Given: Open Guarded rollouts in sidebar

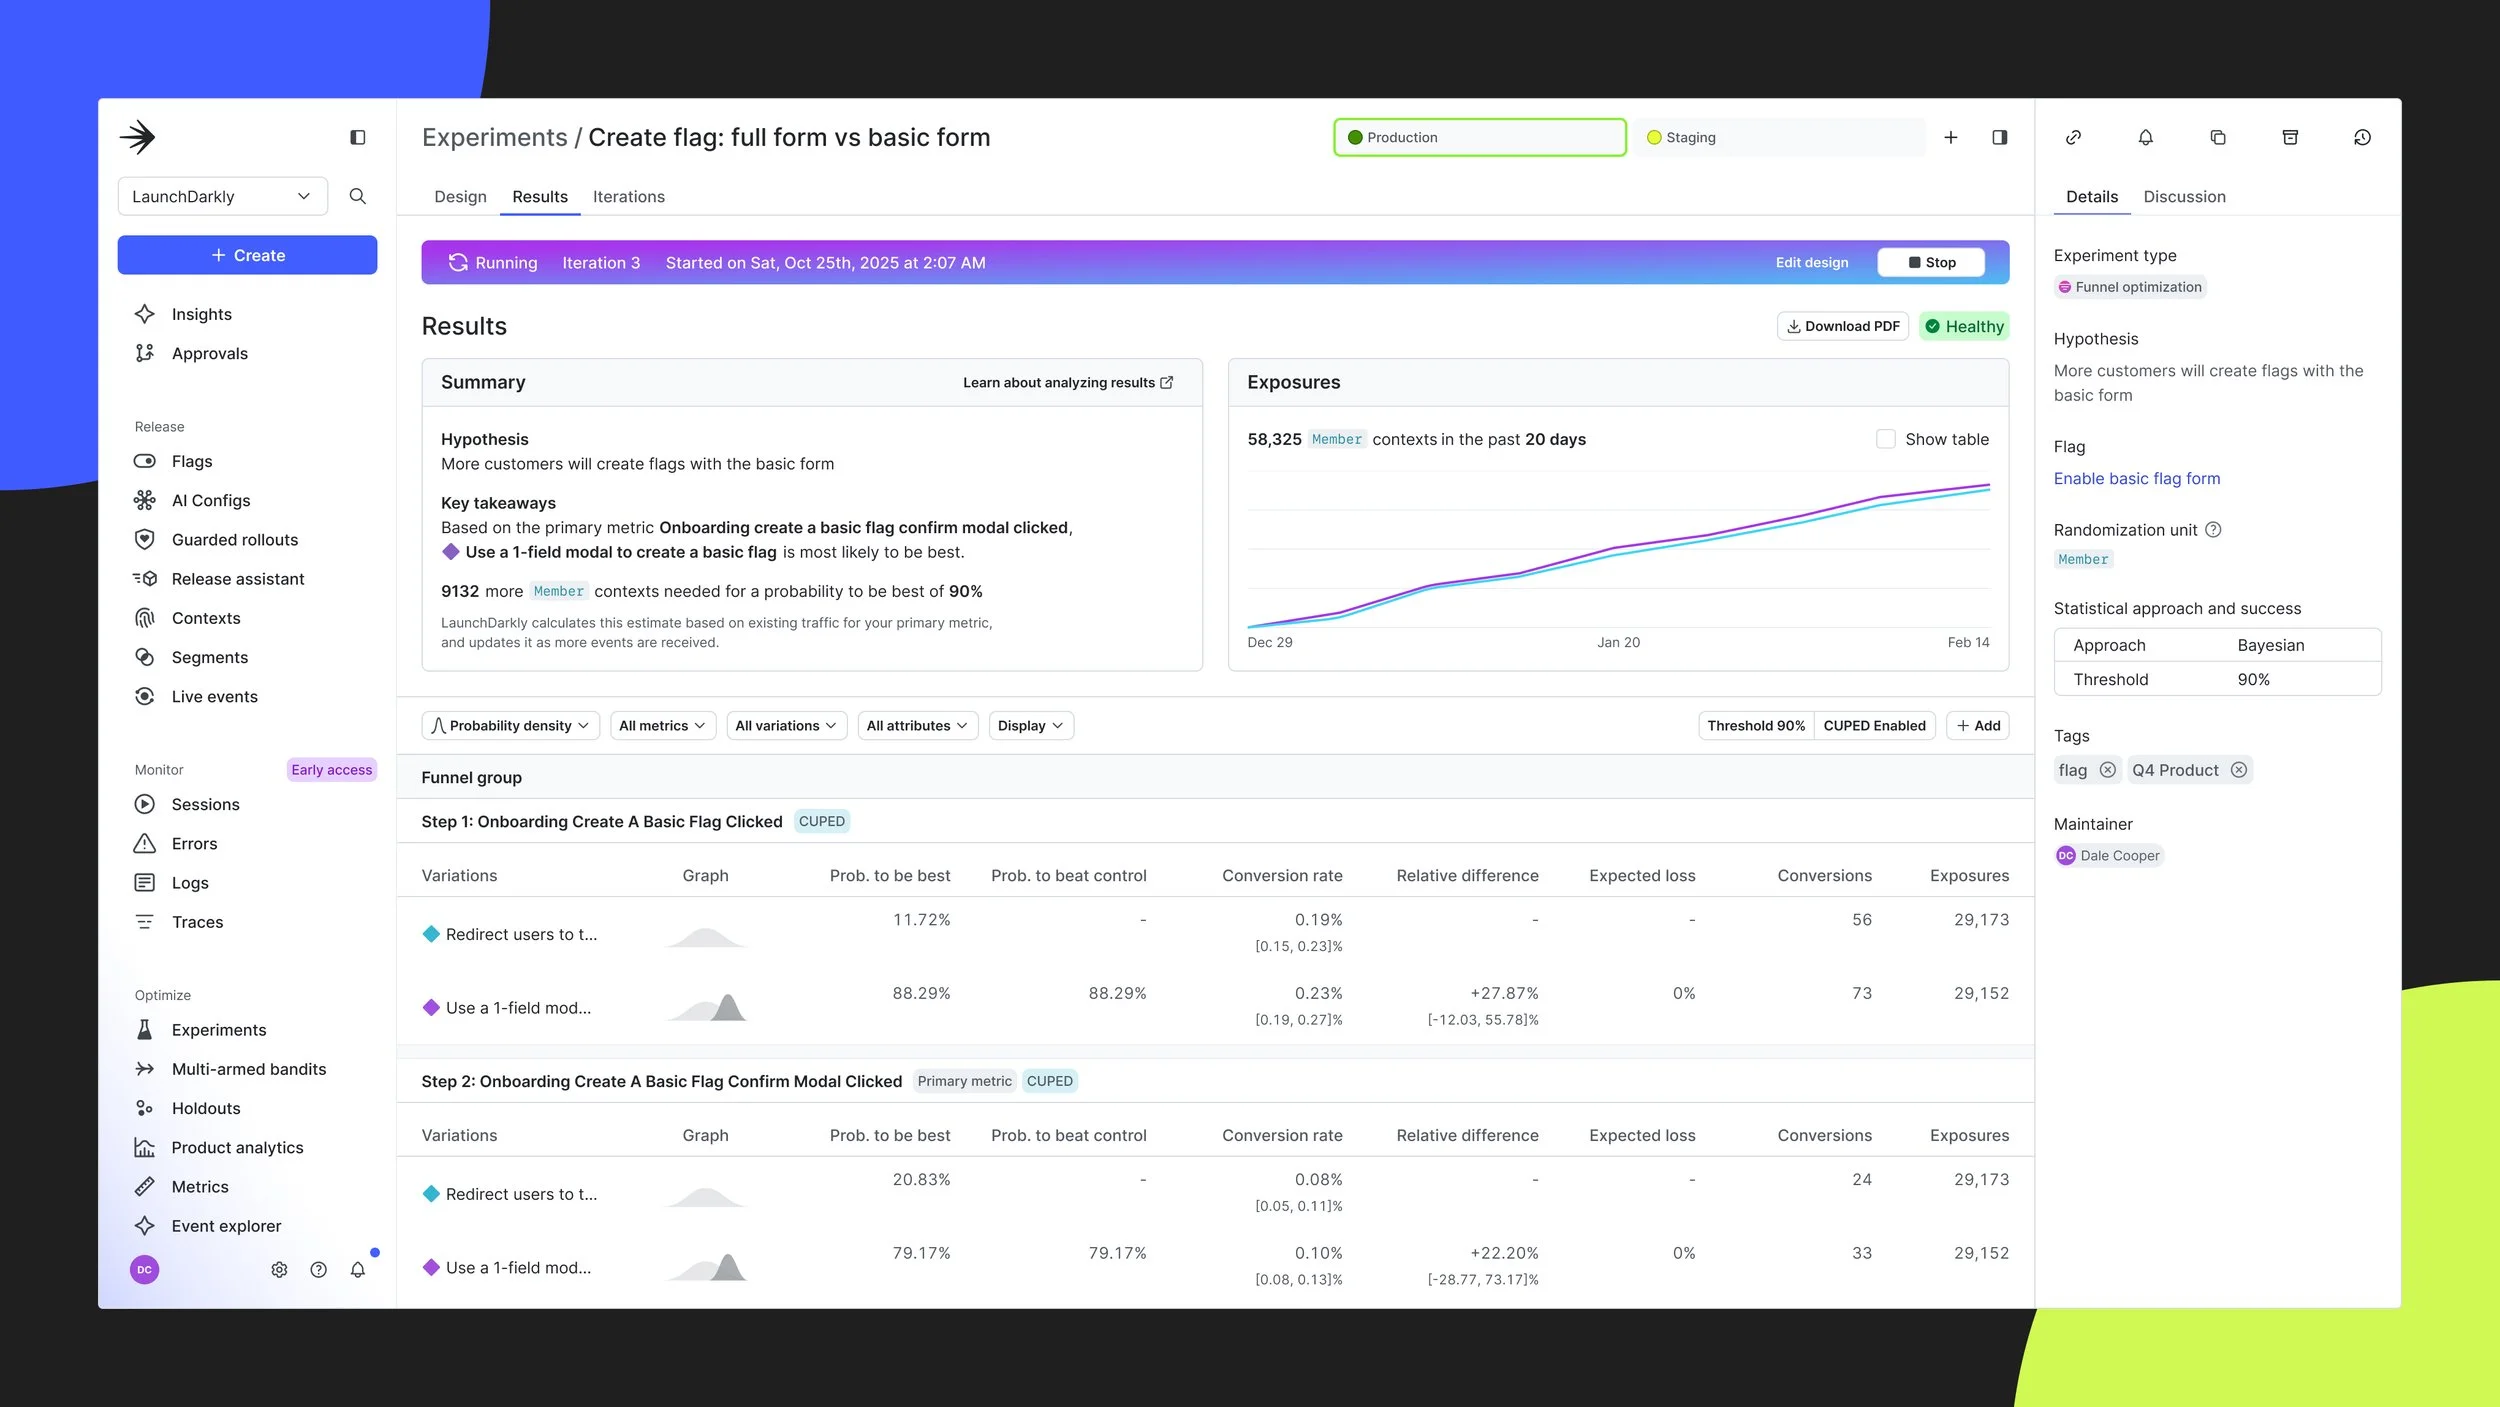Looking at the screenshot, I should point(234,539).
